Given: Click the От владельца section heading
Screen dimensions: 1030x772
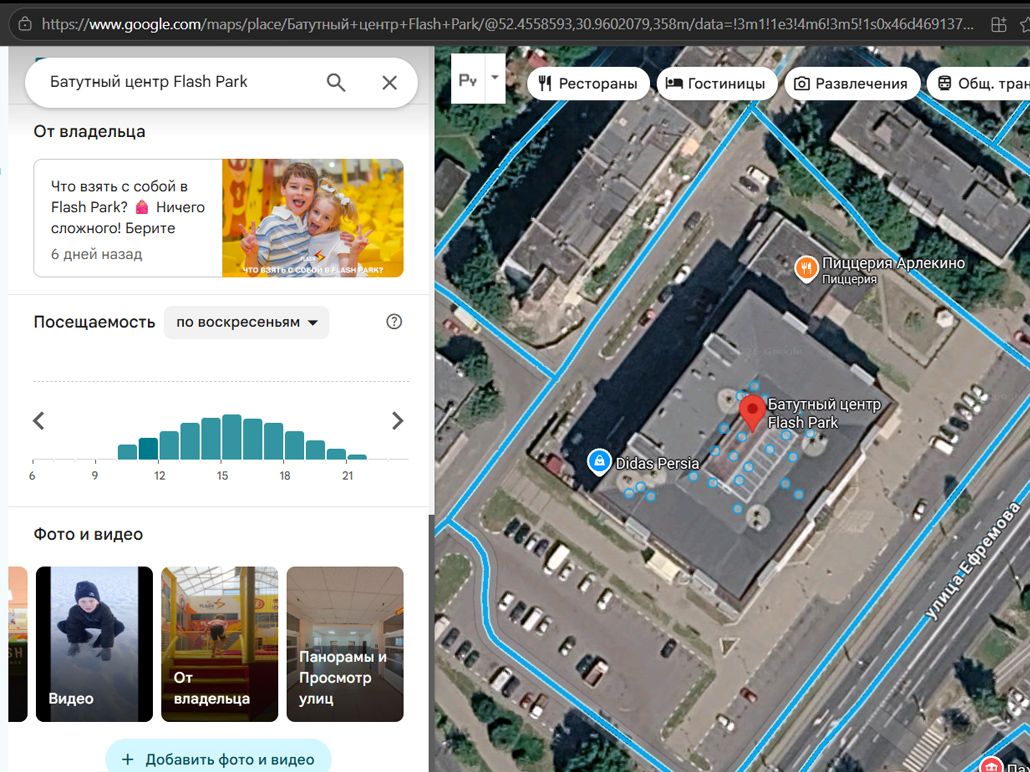Looking at the screenshot, I should (89, 131).
